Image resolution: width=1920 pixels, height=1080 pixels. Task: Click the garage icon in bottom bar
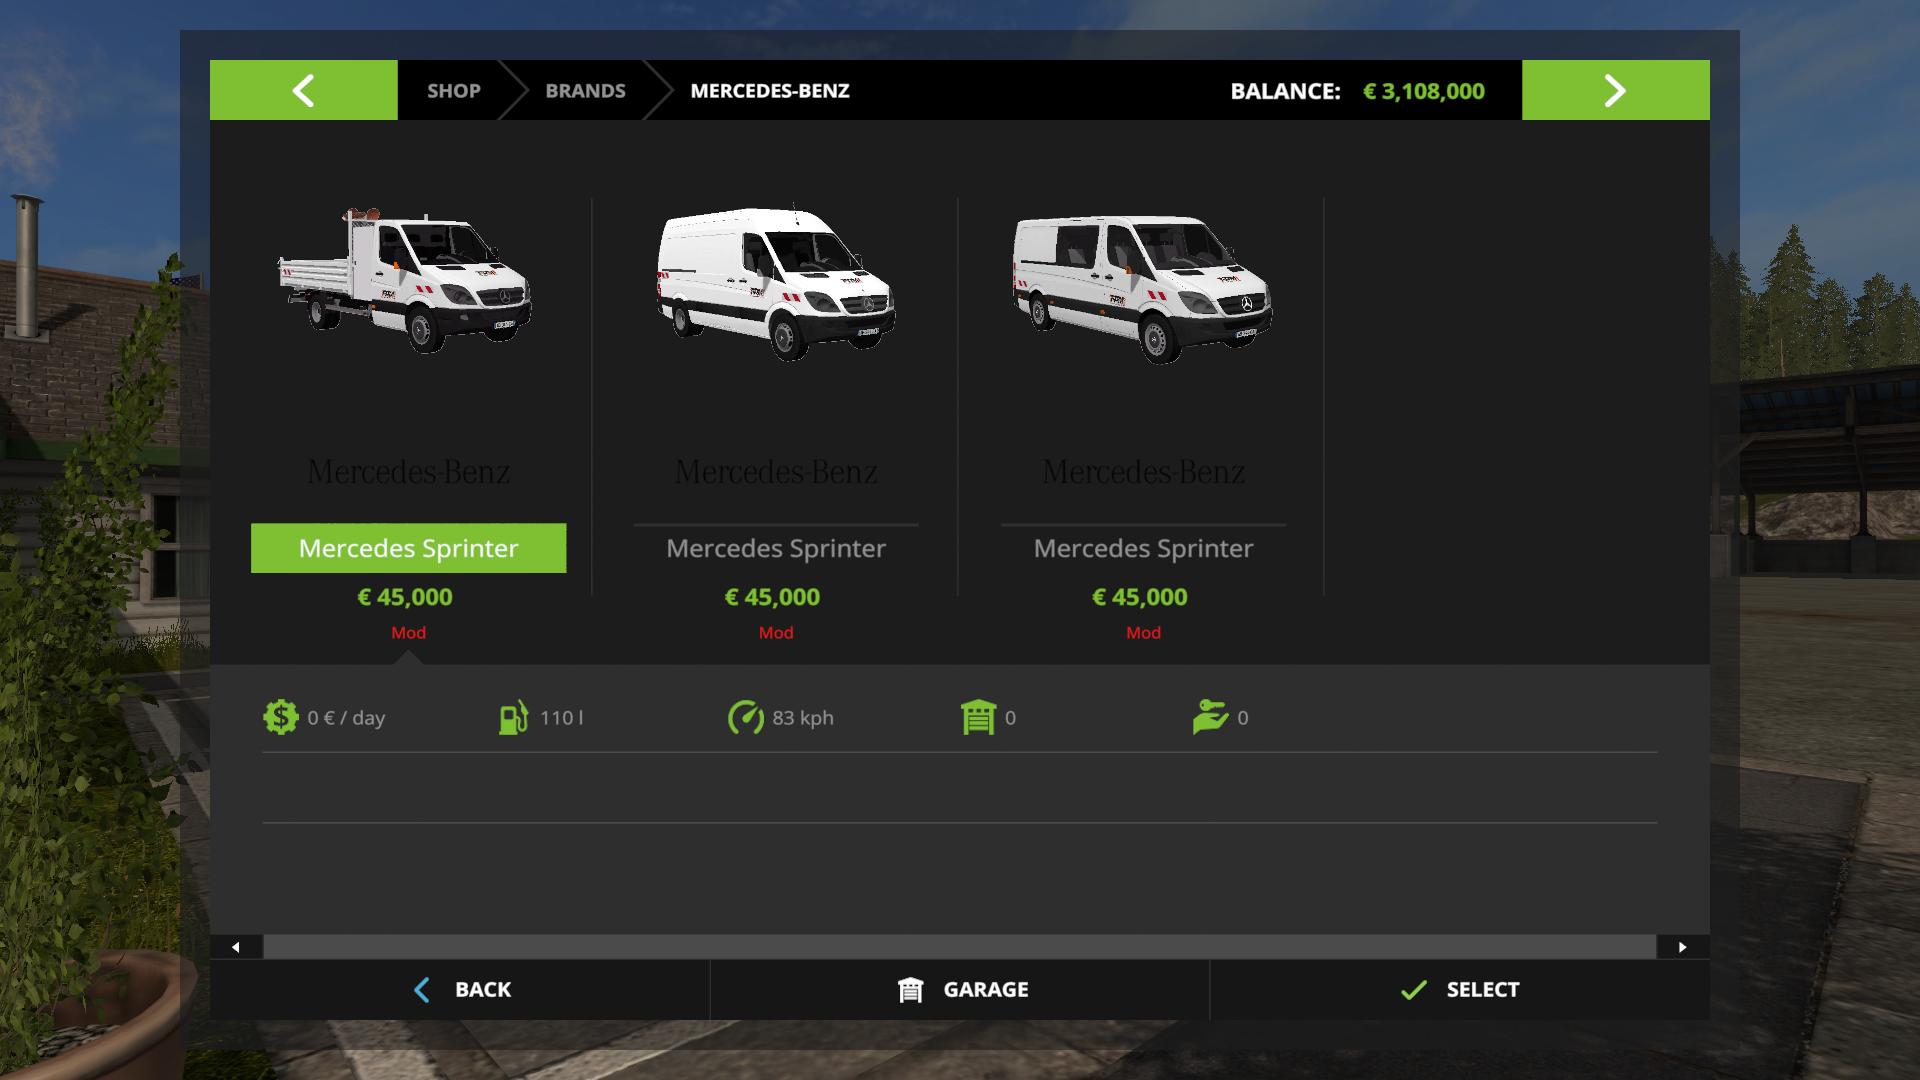coord(910,990)
